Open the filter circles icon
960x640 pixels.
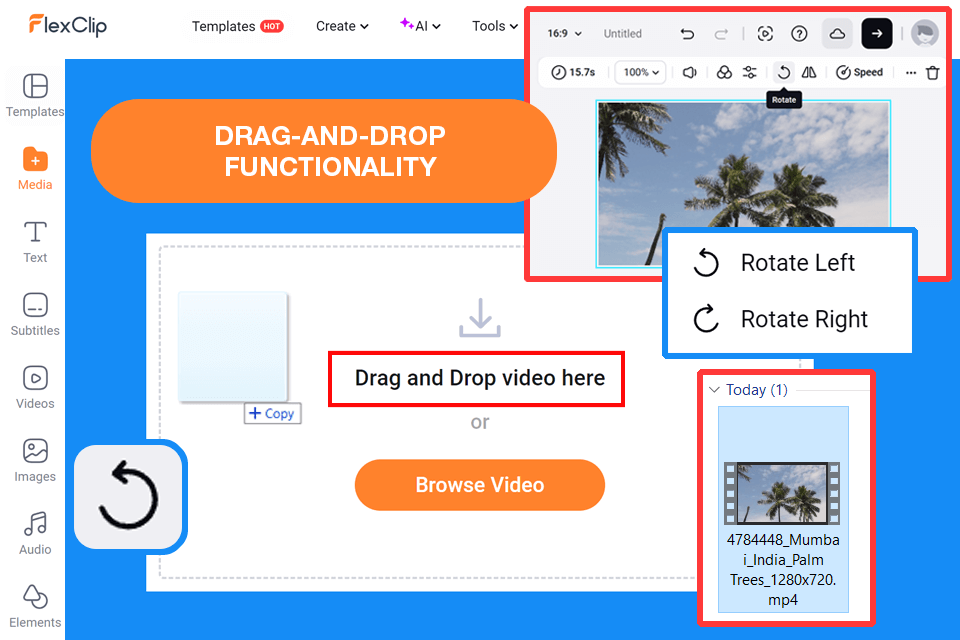(724, 72)
